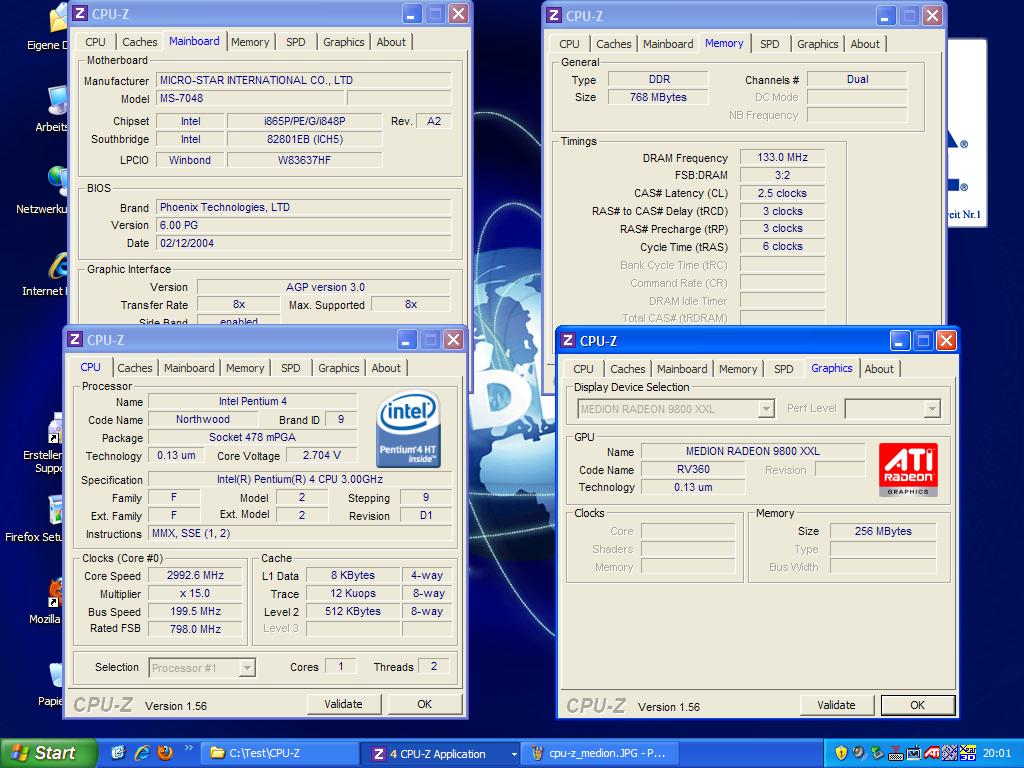The image size is (1024, 768).
Task: Click the Start button
Action: coord(48,753)
